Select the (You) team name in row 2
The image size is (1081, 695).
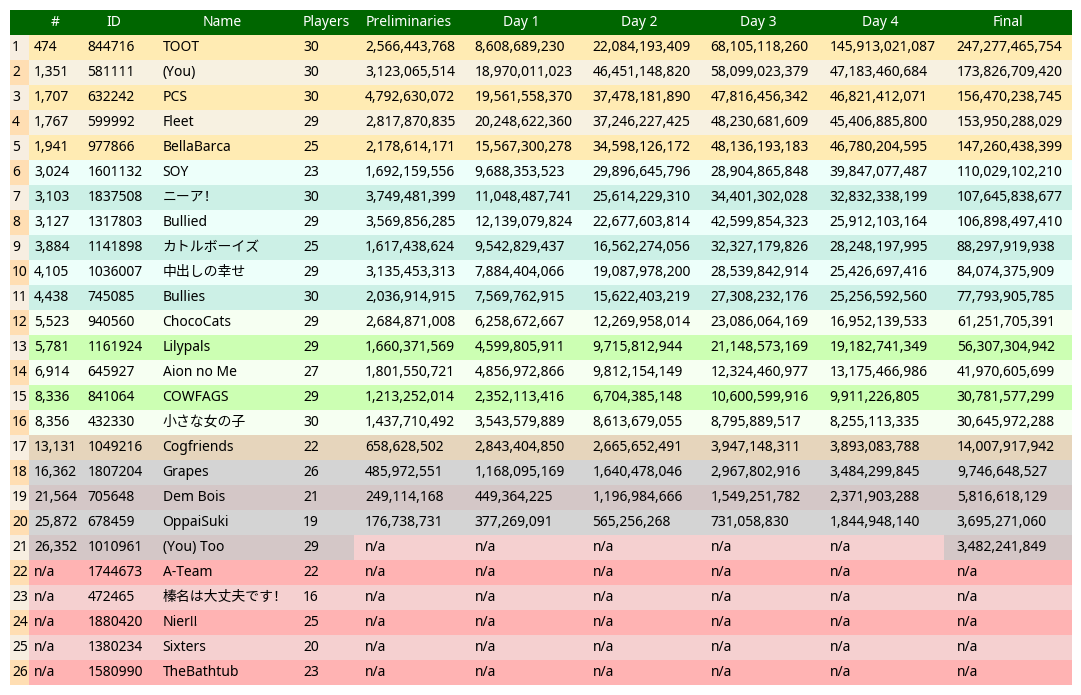(179, 72)
